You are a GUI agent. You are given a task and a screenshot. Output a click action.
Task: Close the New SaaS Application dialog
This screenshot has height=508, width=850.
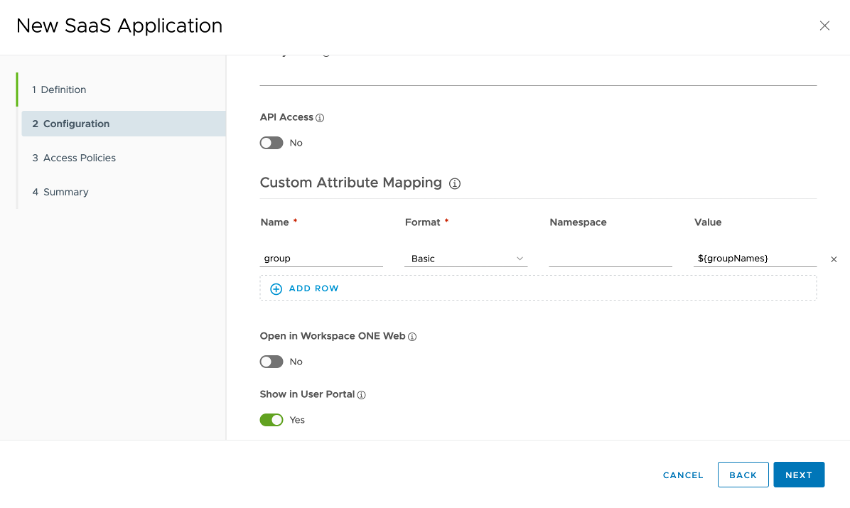(824, 26)
